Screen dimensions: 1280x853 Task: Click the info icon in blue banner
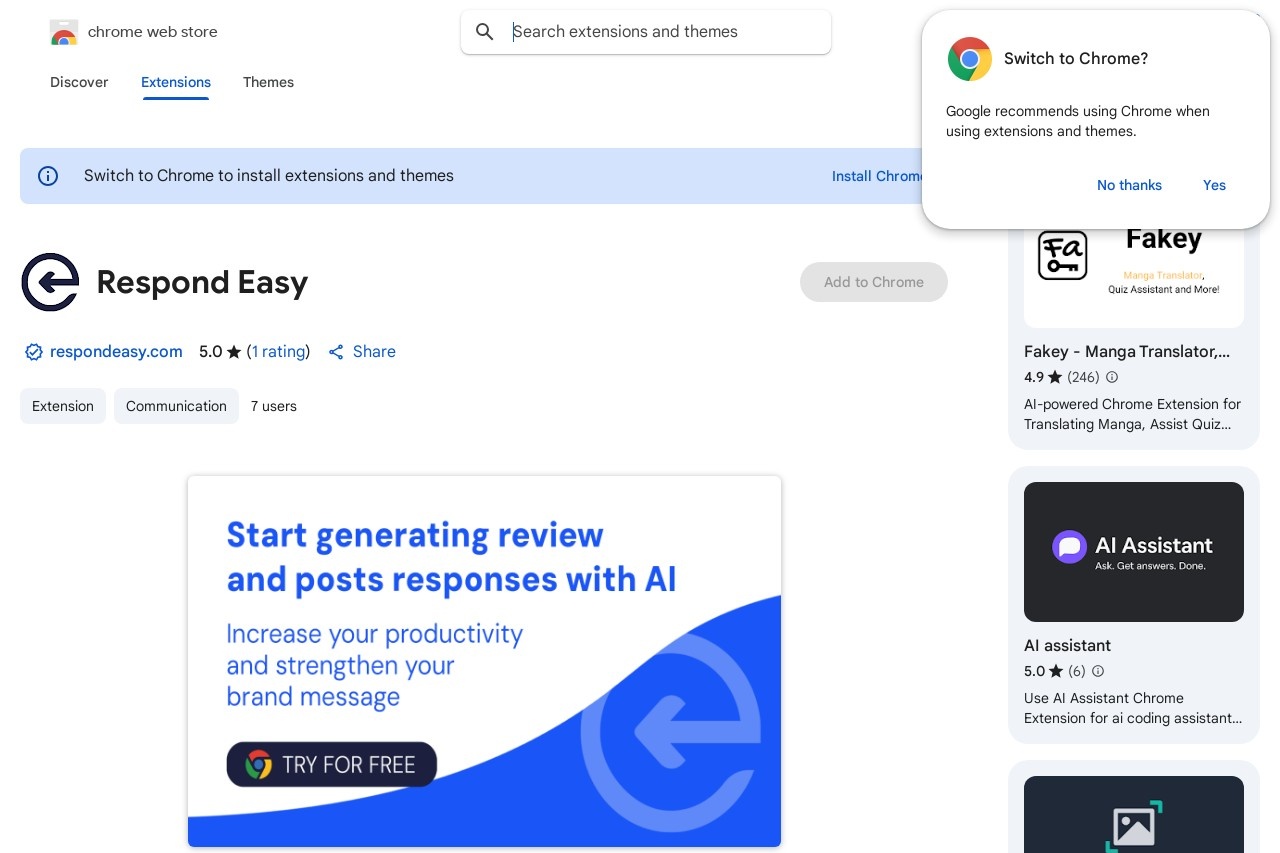[48, 176]
